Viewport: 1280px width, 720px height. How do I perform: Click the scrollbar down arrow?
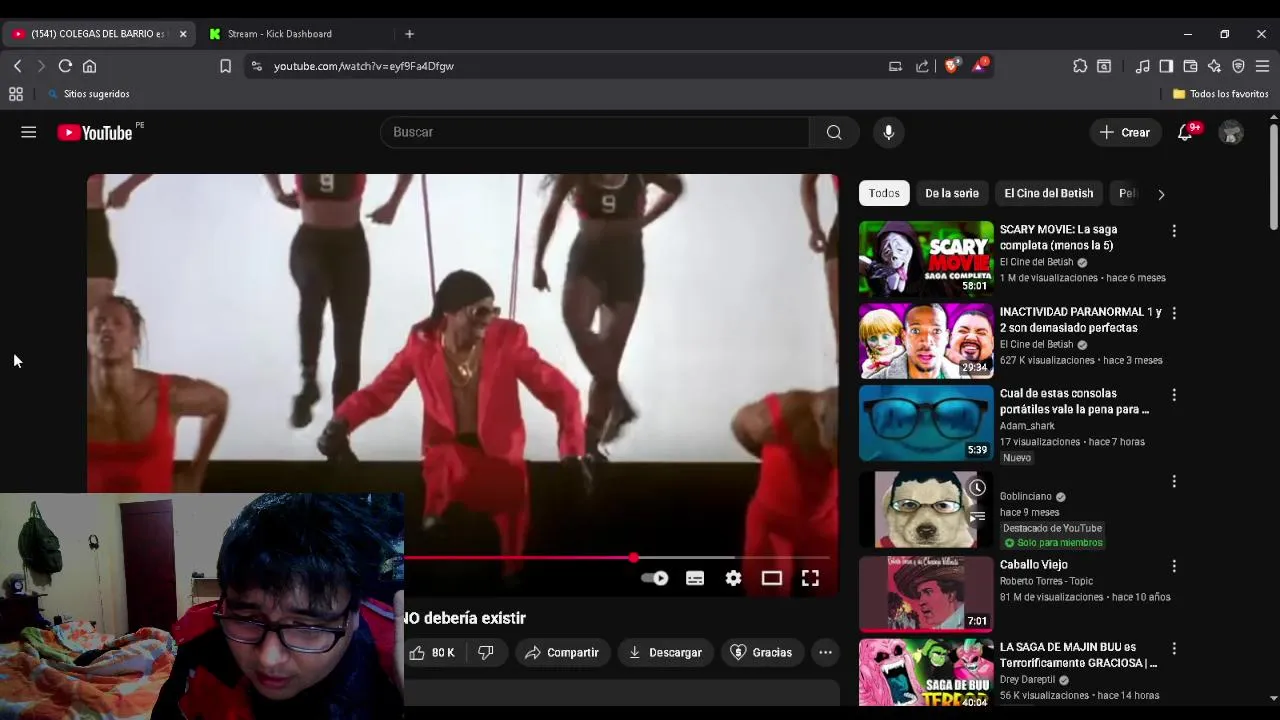click(x=1273, y=698)
